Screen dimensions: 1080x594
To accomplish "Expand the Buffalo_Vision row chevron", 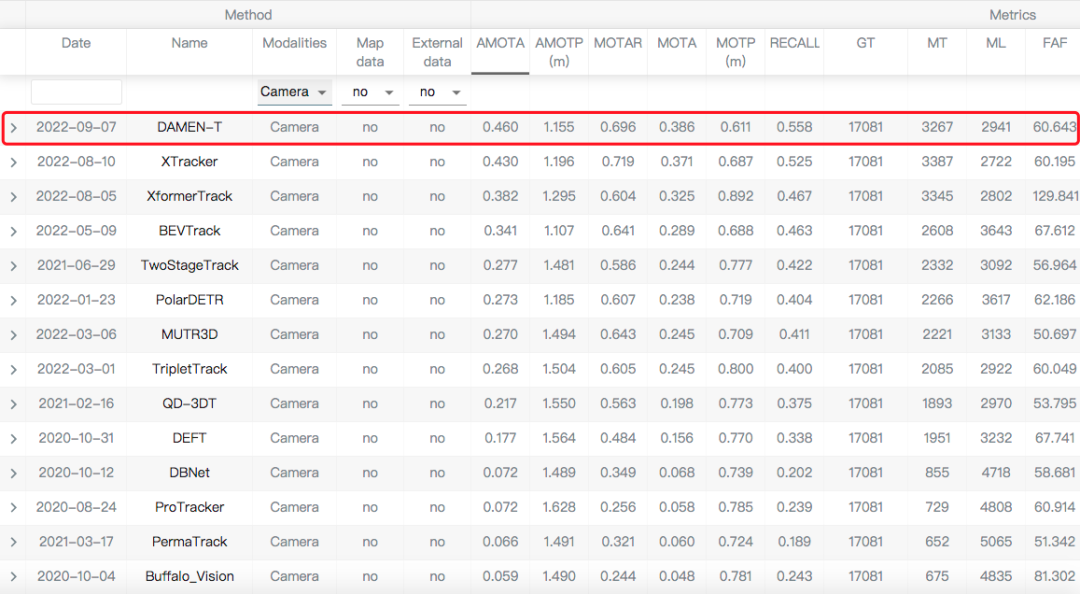I will (13, 577).
